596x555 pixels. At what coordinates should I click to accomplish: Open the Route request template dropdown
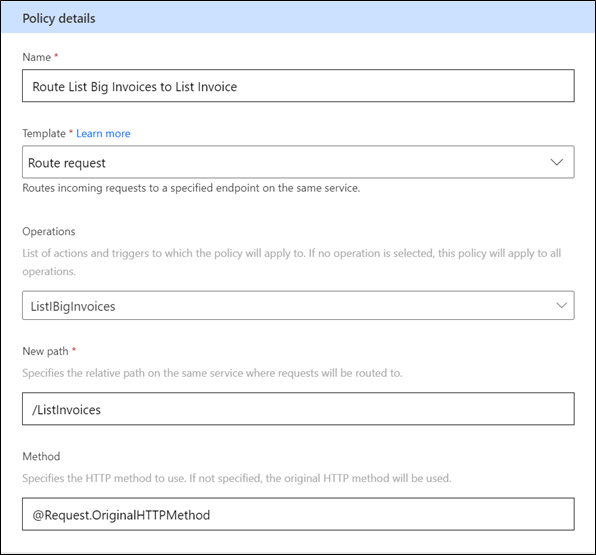[298, 162]
